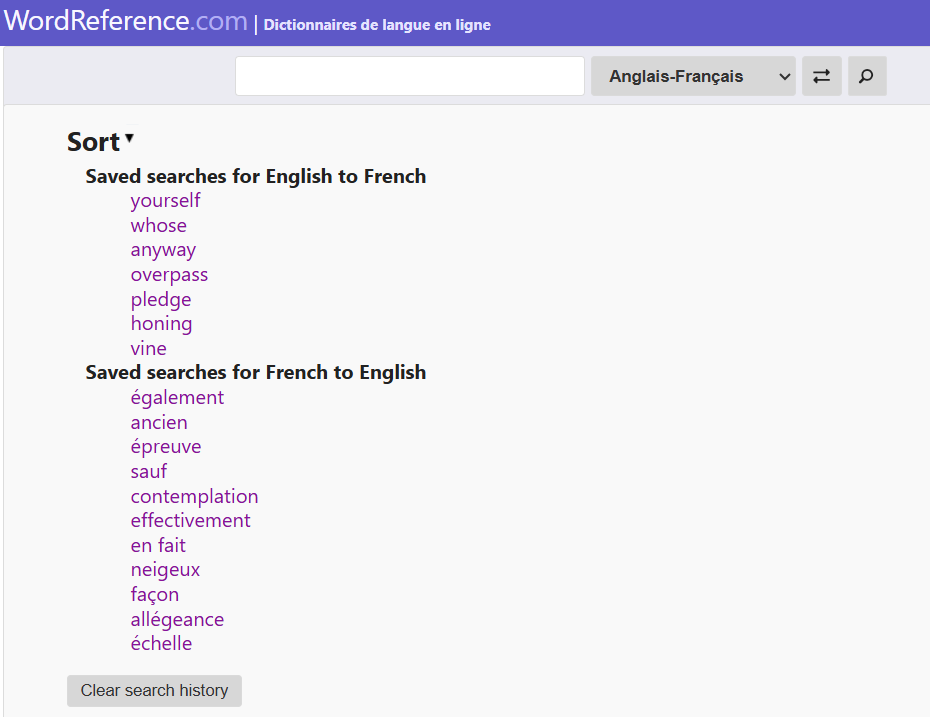
Task: Open the 'contemplation' saved search
Action: click(x=194, y=497)
